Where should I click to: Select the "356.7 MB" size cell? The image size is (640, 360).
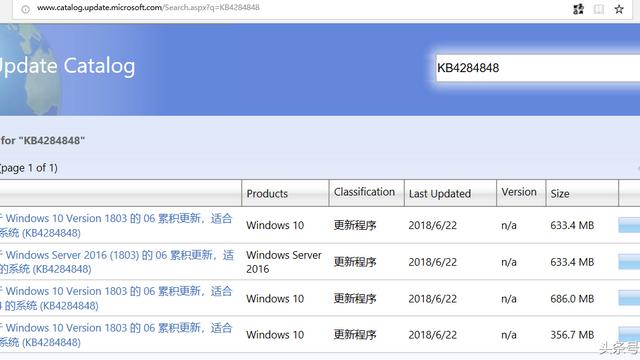coord(572,335)
